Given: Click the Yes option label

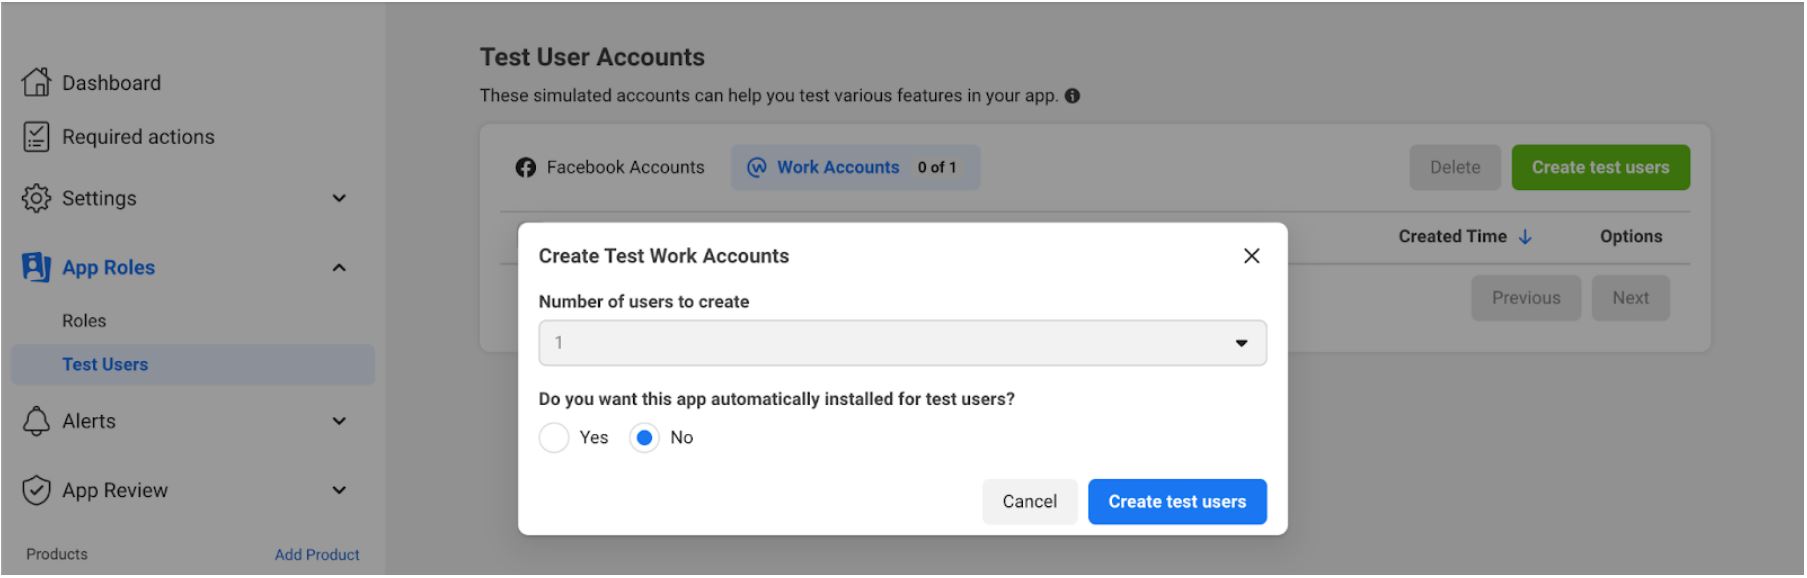Looking at the screenshot, I should pyautogui.click(x=594, y=438).
